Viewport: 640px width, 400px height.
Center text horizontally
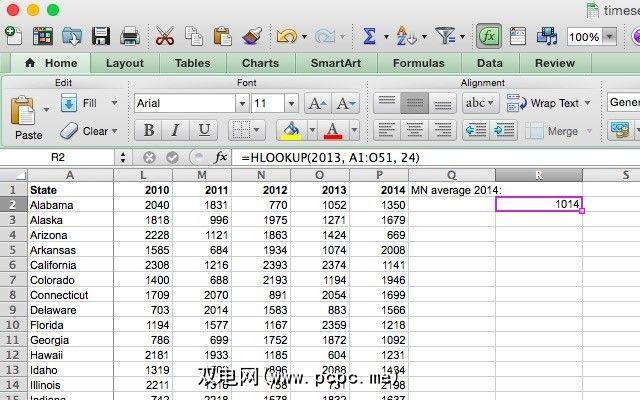[x=414, y=131]
